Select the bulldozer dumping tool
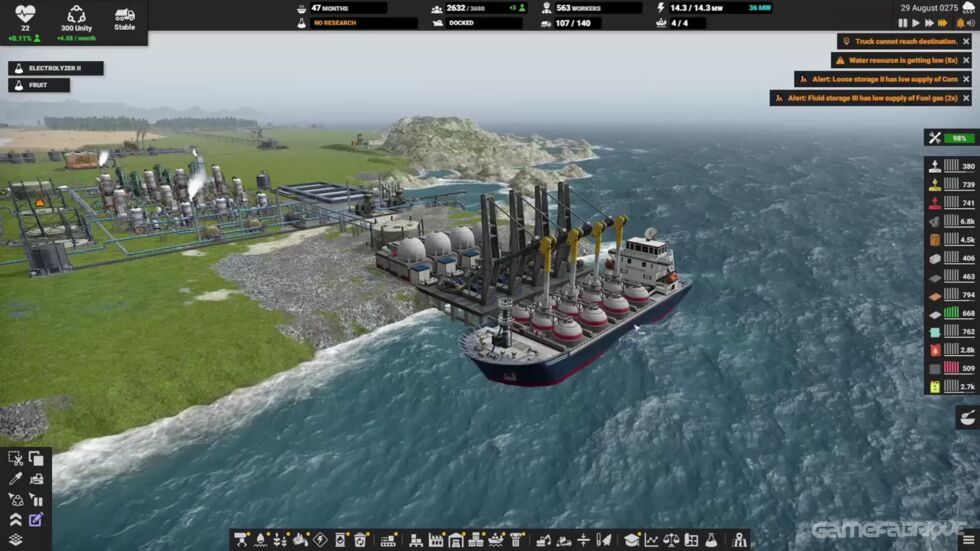Image resolution: width=980 pixels, height=551 pixels. pyautogui.click(x=564, y=540)
